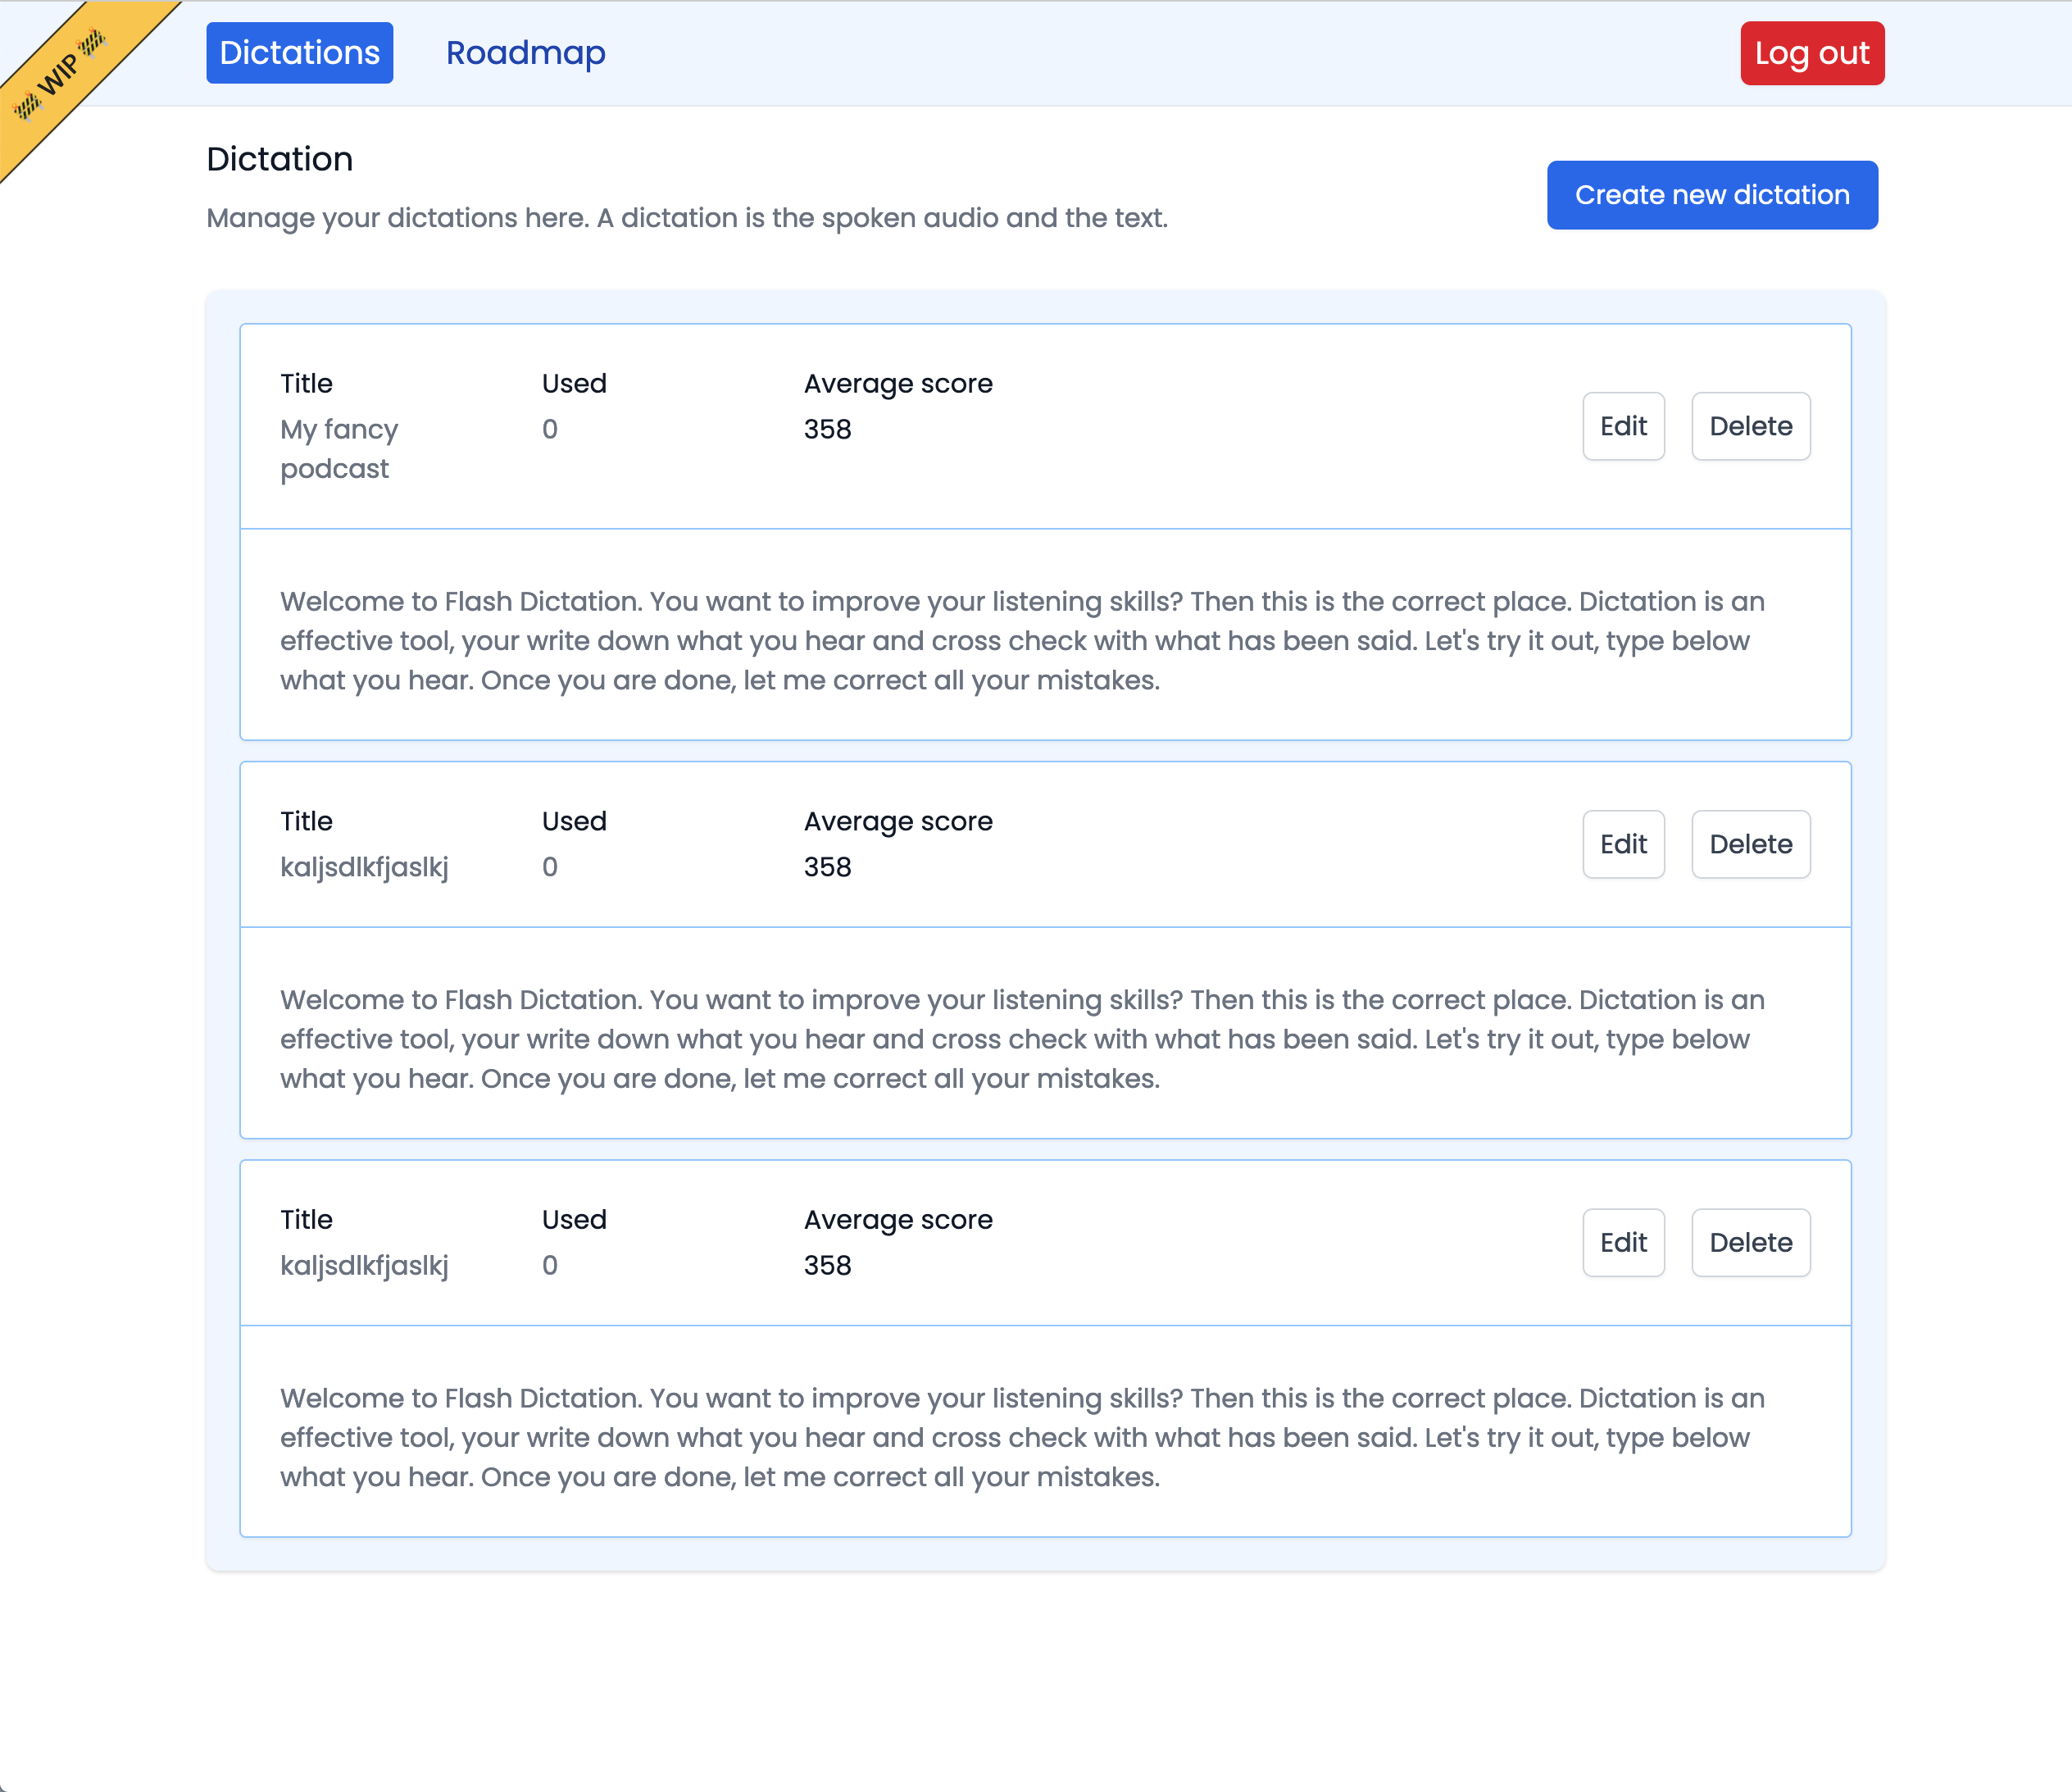Delete the last dictation in the list
This screenshot has height=1792, width=2072.
tap(1750, 1242)
